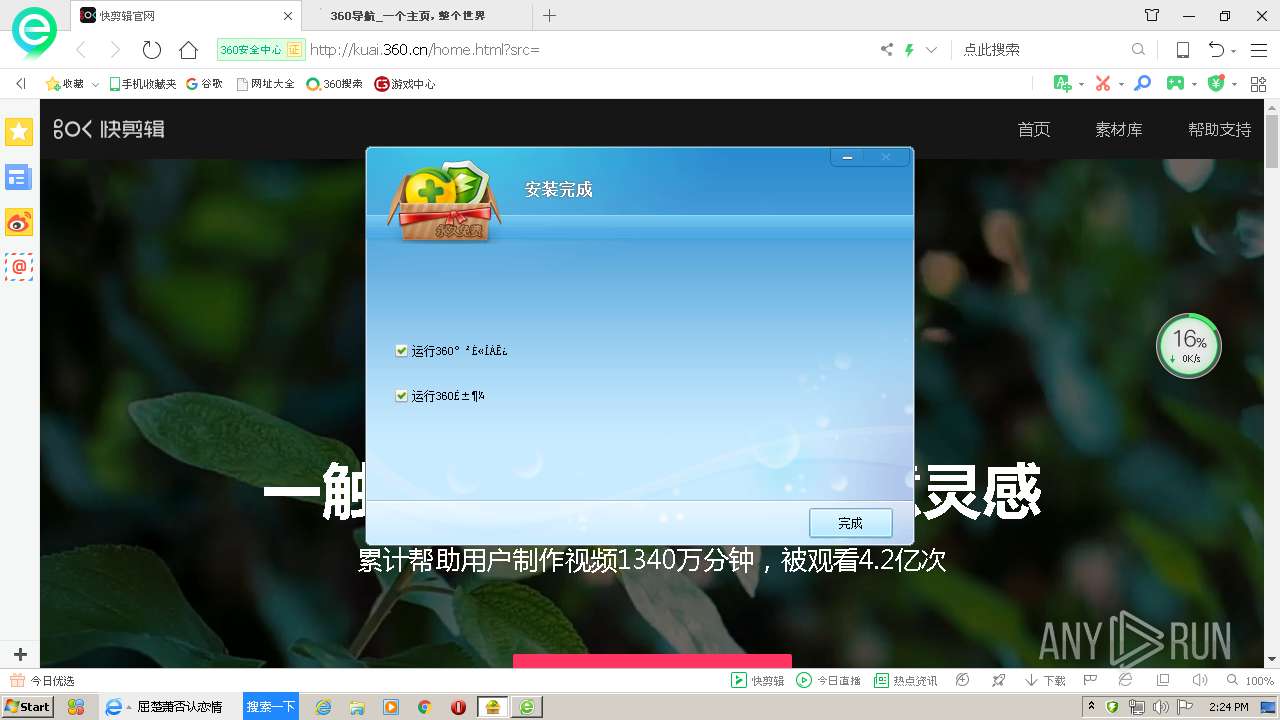Expand dropdown next to 收藏
Image resolution: width=1280 pixels, height=720 pixels.
coord(95,85)
